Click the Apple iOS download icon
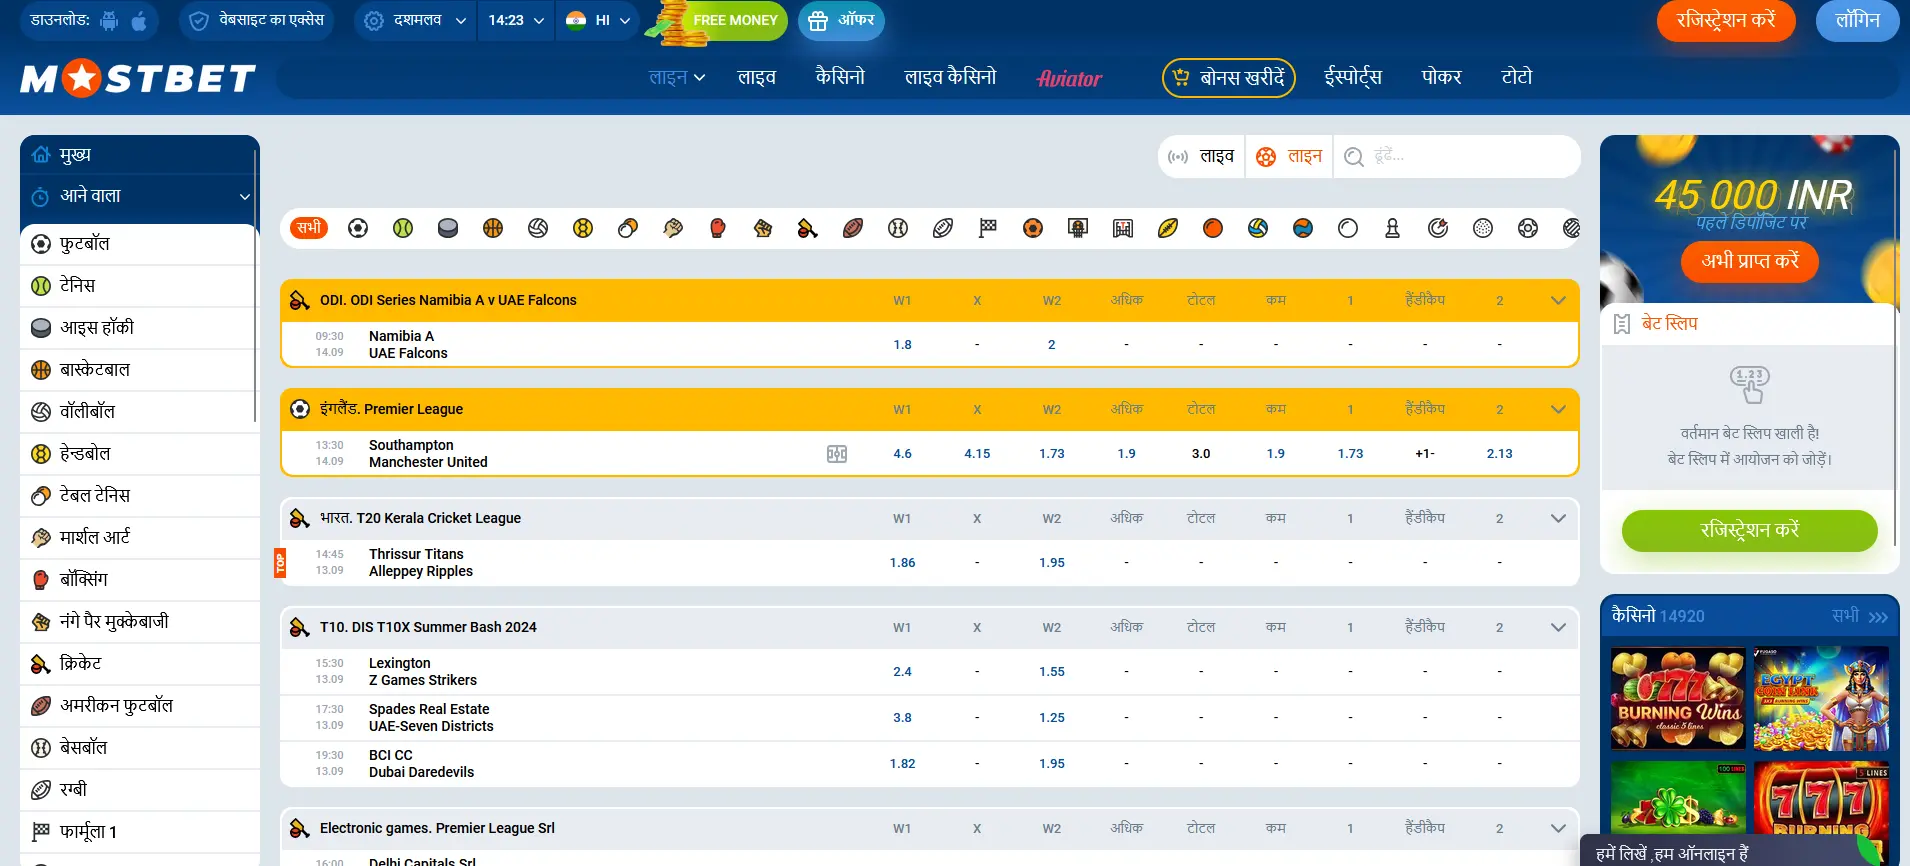Screen dimensions: 1910x866 click(139, 20)
